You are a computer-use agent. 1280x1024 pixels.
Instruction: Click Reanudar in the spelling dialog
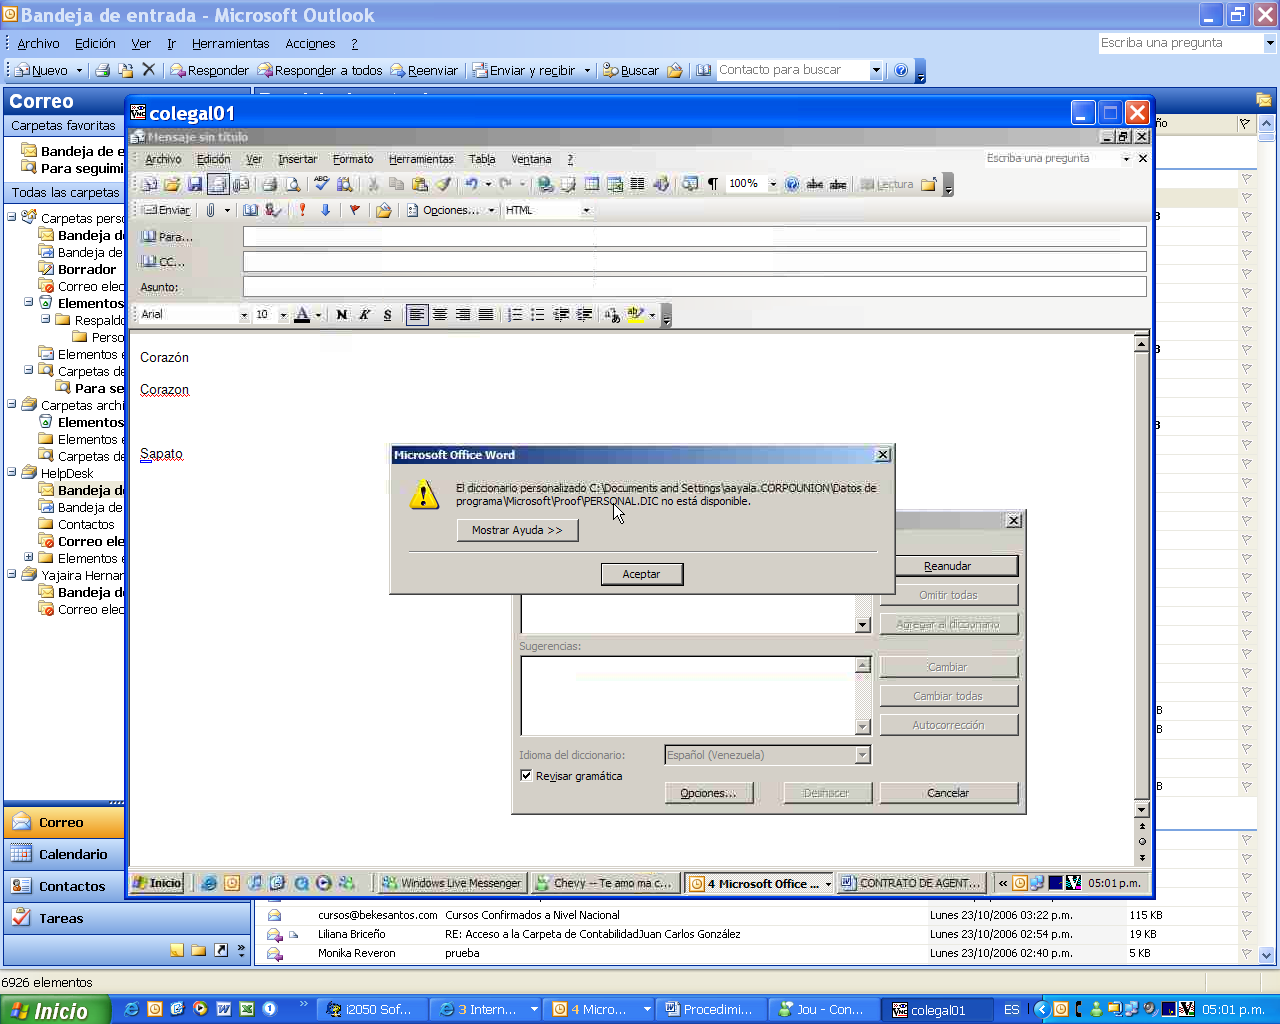948,566
